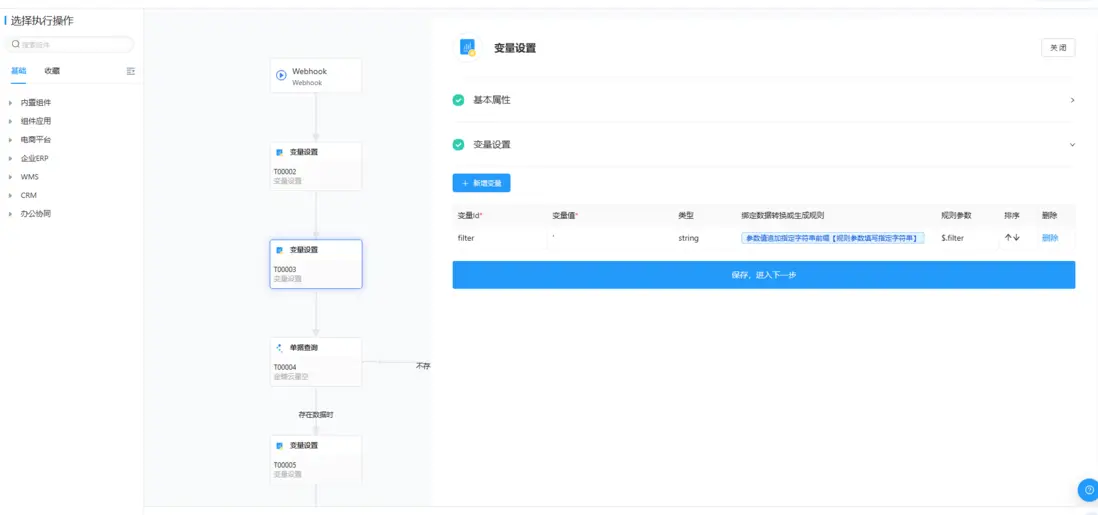Screen dimensions: 1098x515
Task: Click the component search input field
Action: click(69, 45)
